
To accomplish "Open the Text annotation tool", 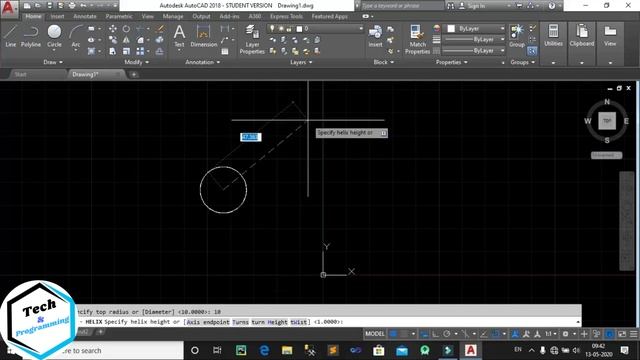I will coord(179,36).
